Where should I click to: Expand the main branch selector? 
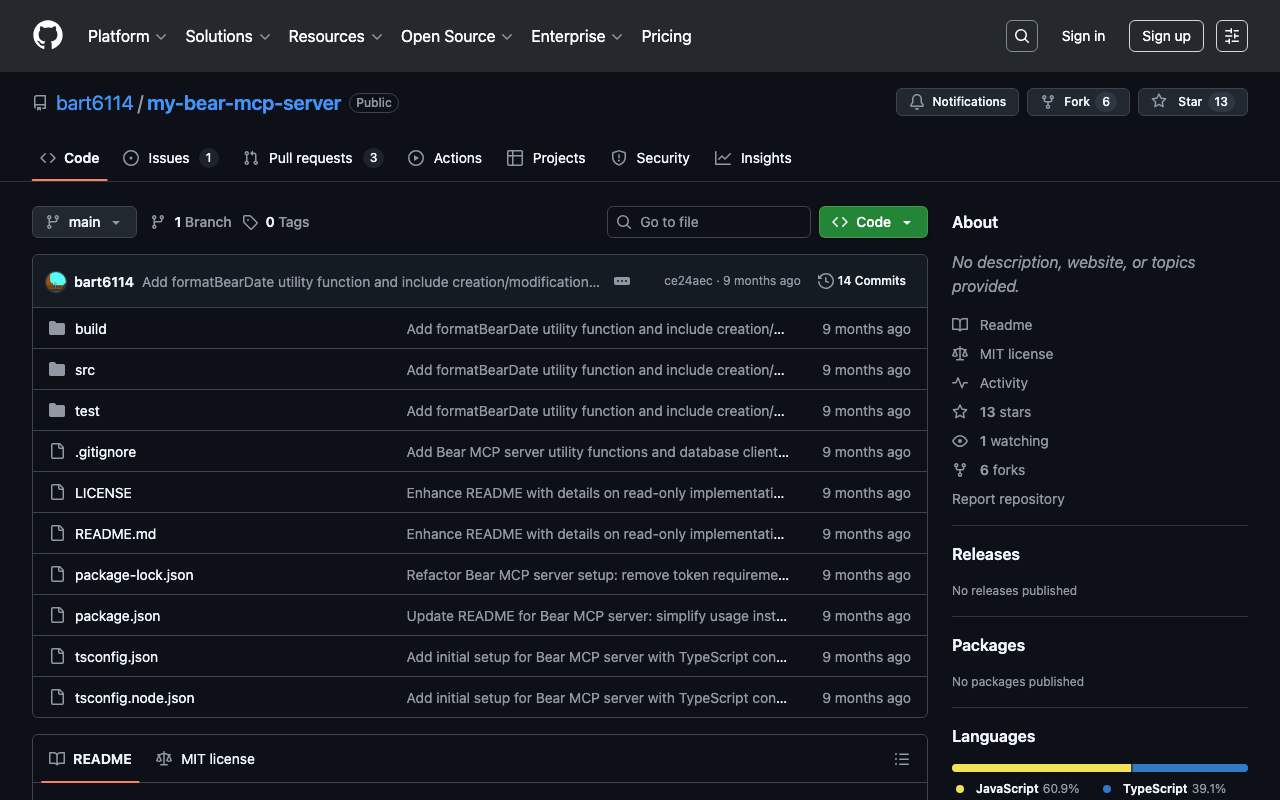click(x=84, y=222)
